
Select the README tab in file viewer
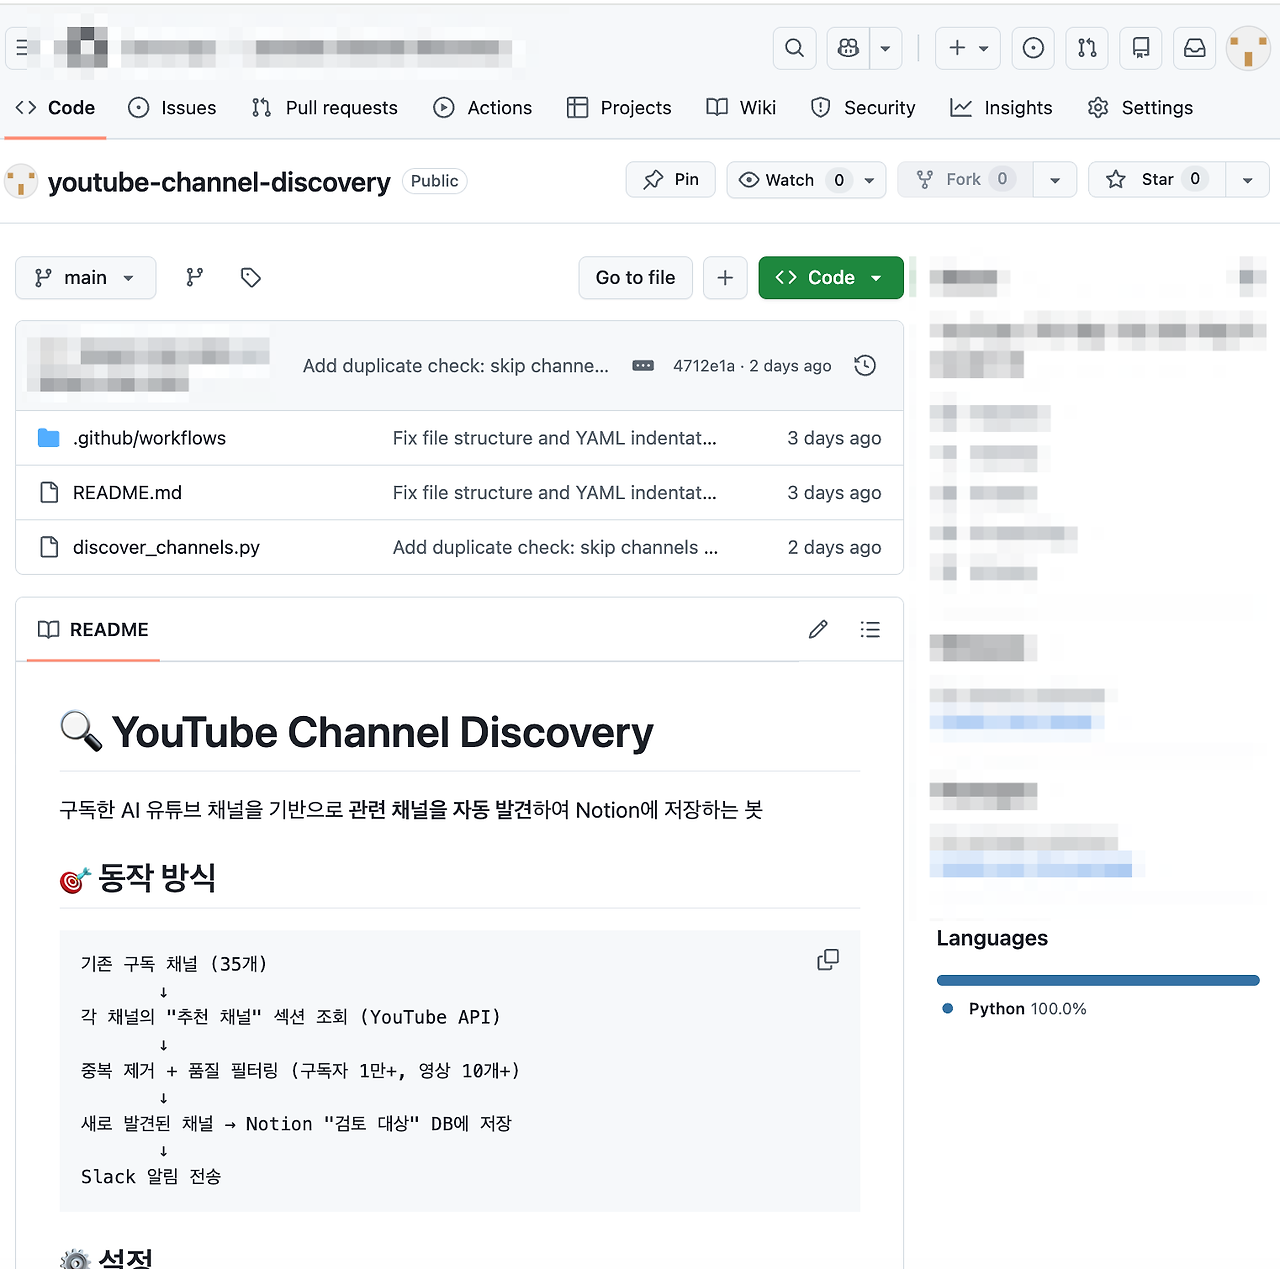(93, 630)
